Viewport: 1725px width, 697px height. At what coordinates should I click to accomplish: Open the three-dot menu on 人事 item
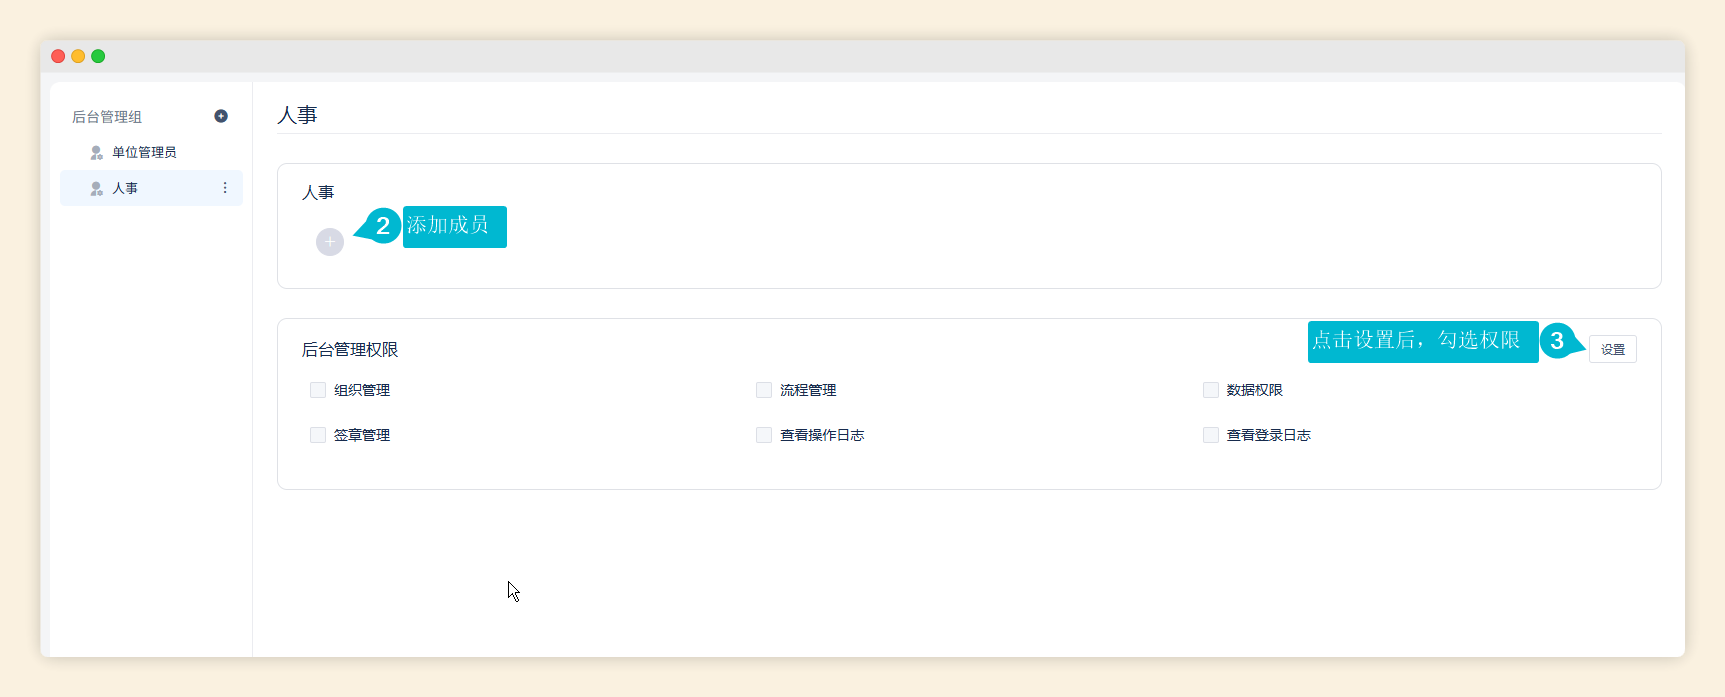click(225, 188)
